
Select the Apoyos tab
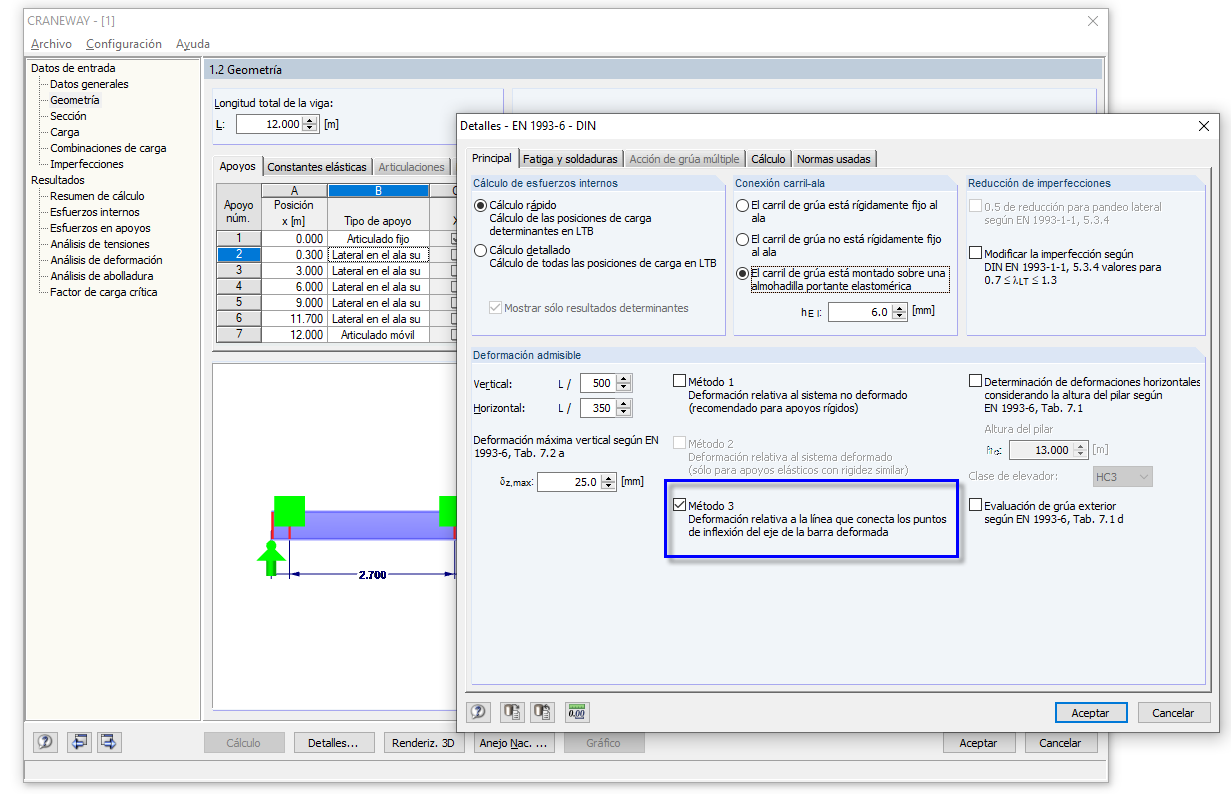tap(238, 166)
